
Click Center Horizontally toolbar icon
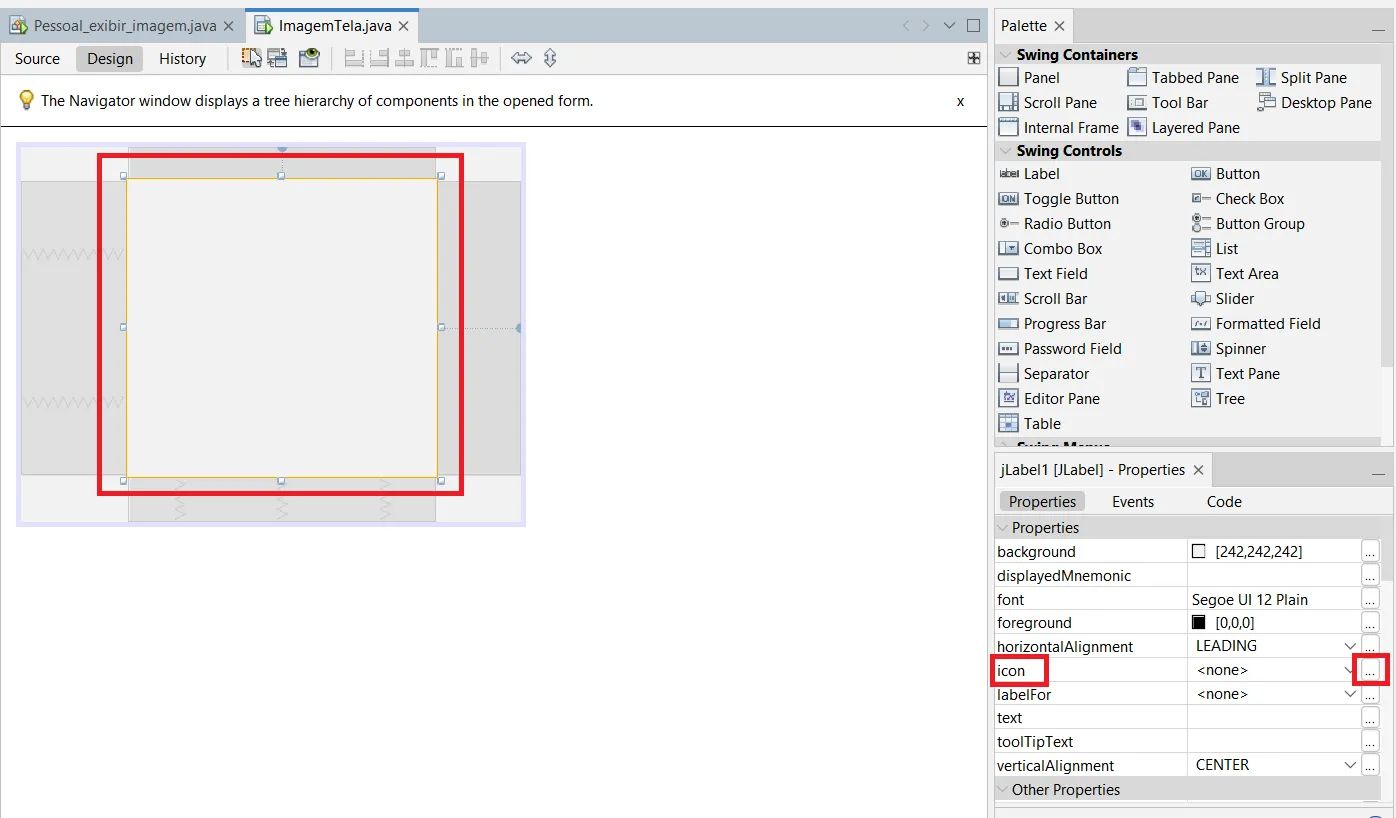pyautogui.click(x=404, y=58)
